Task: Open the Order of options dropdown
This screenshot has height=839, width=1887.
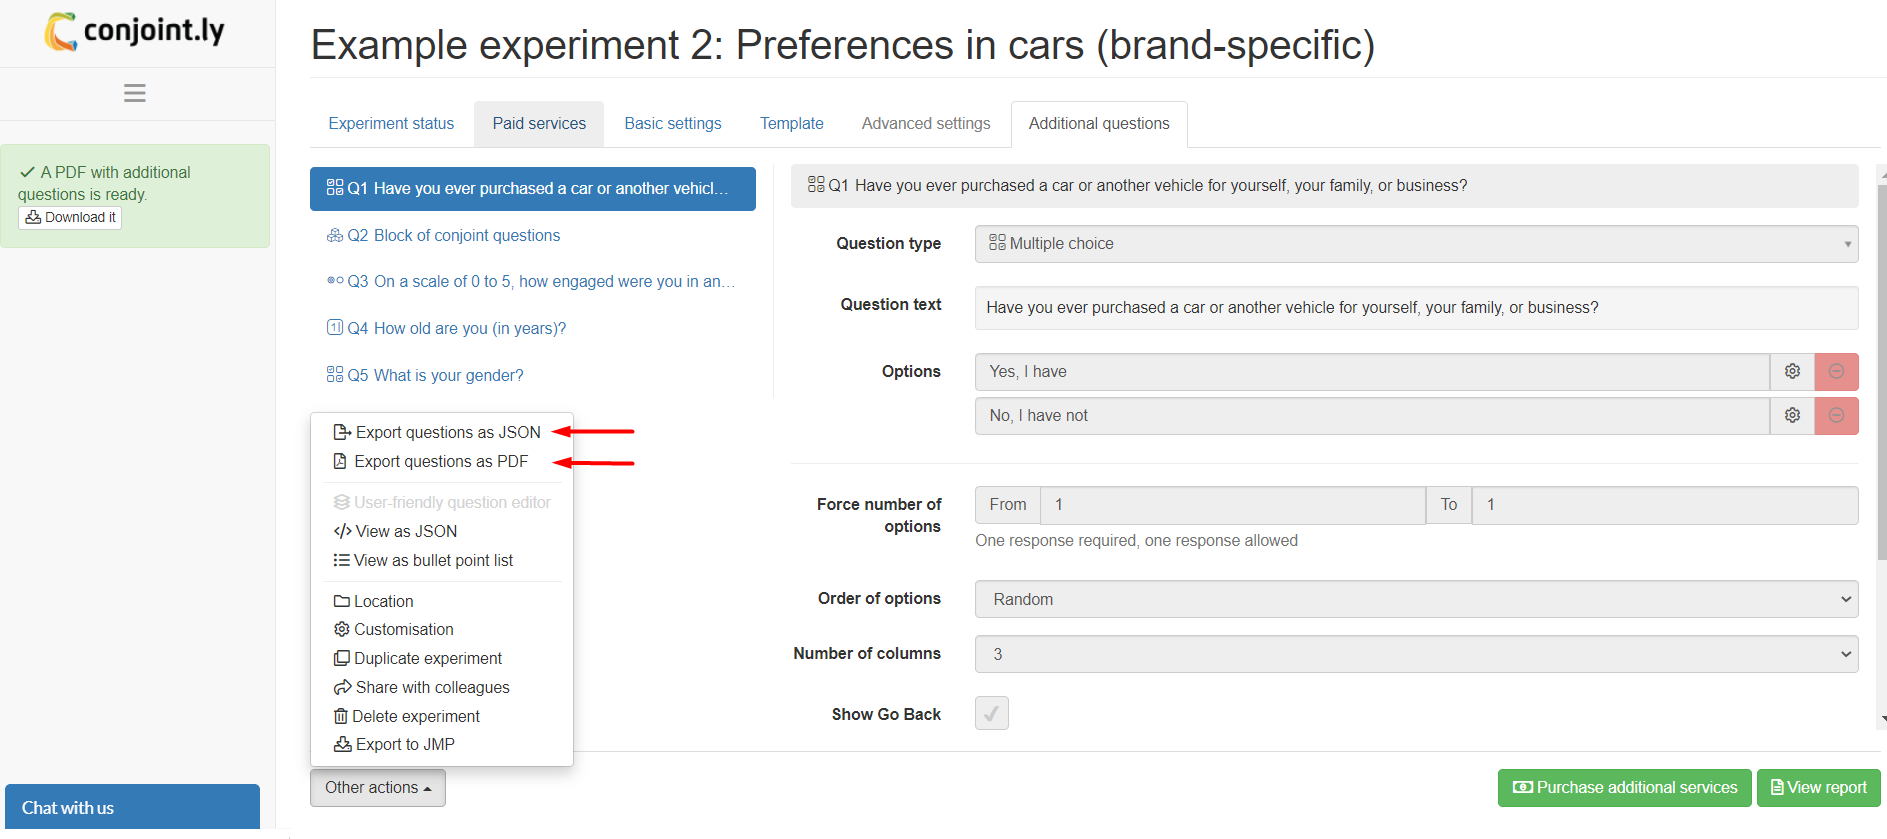Action: (x=1416, y=600)
